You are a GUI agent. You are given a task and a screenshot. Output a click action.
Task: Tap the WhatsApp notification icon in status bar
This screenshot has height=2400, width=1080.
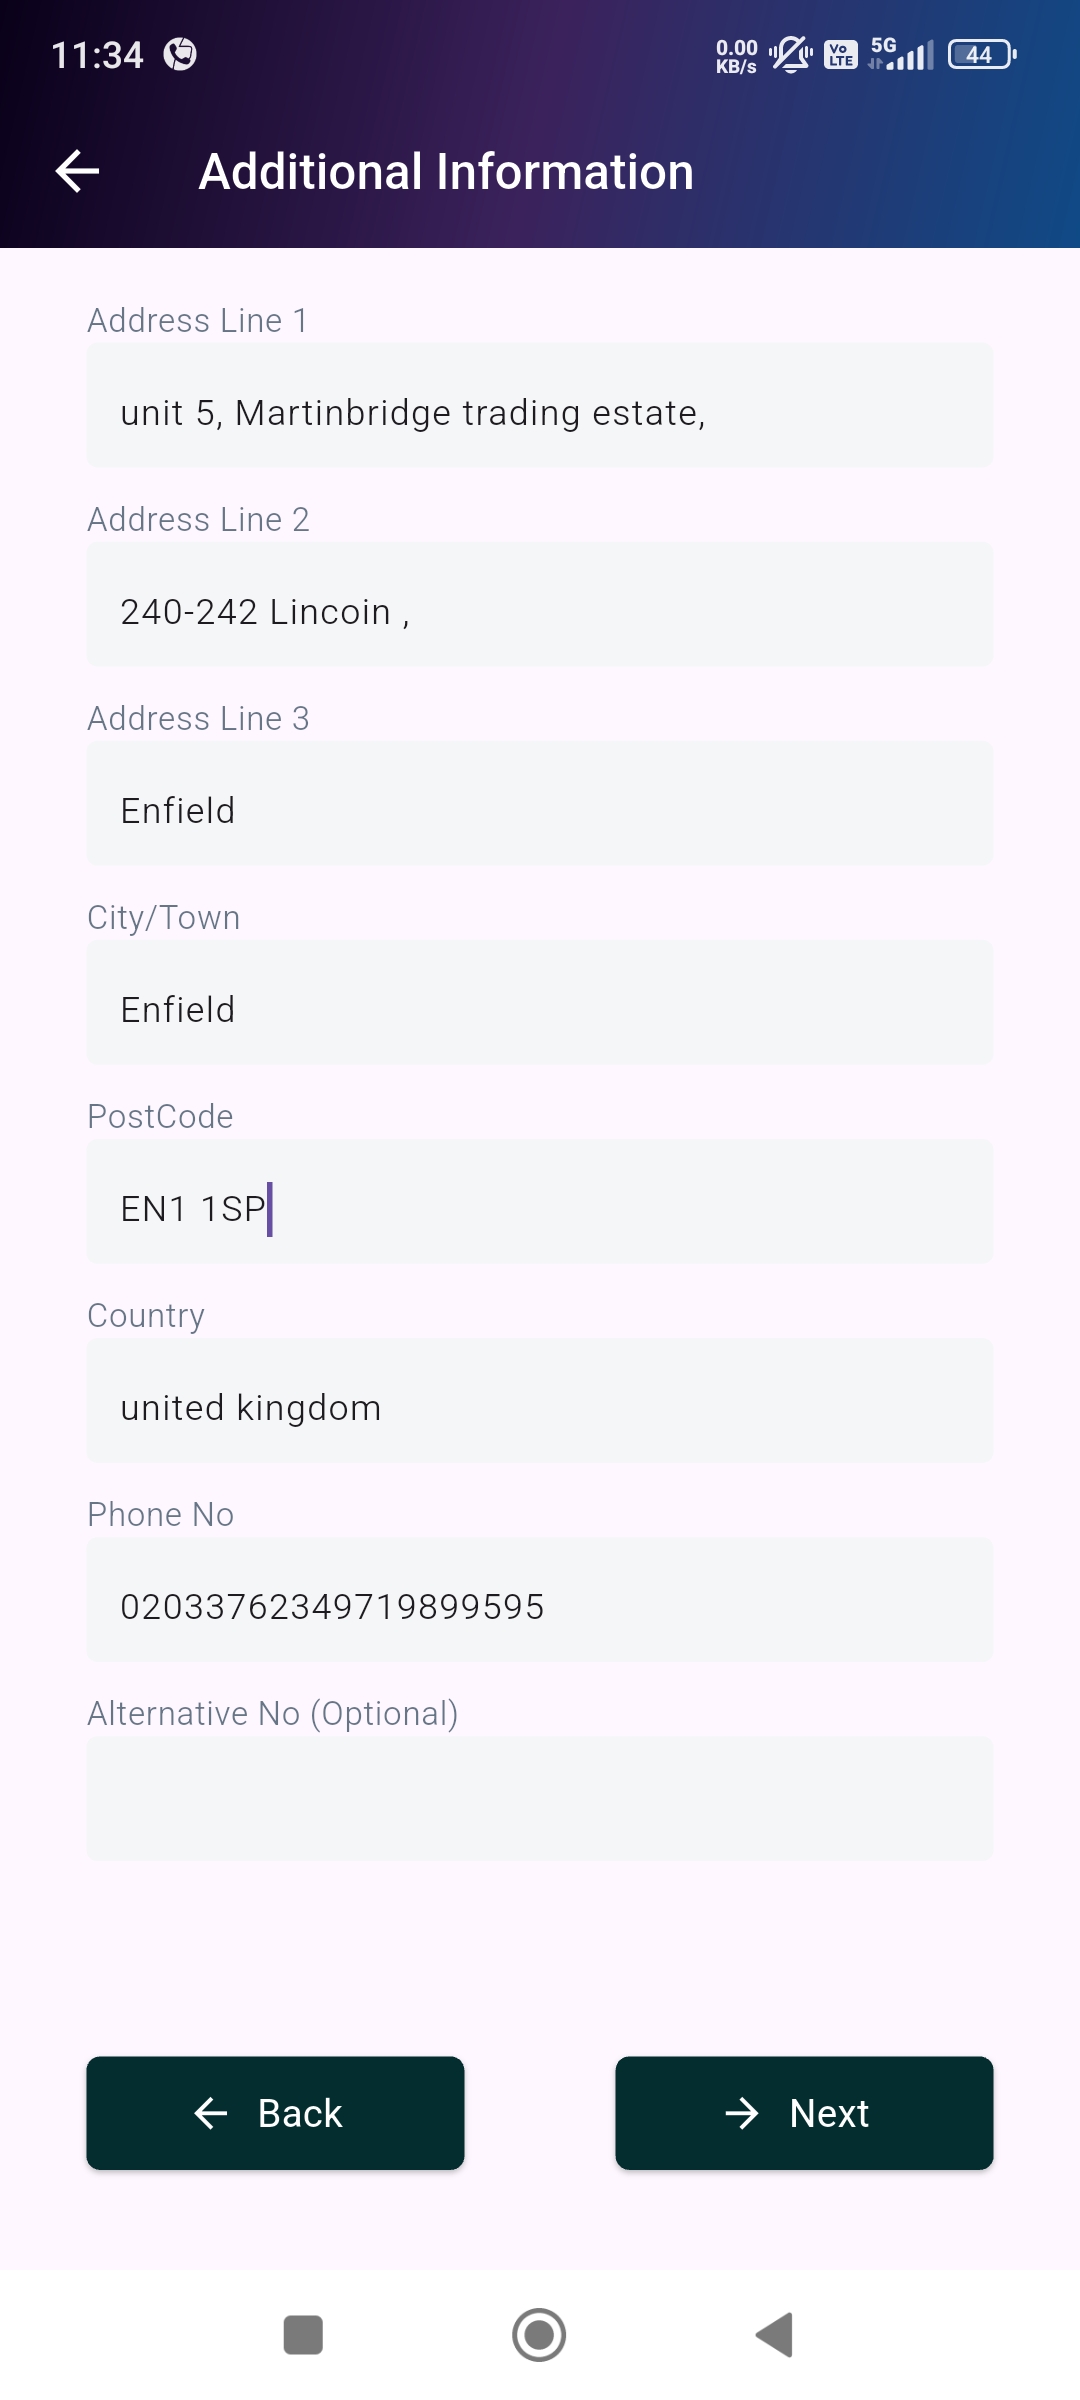180,54
